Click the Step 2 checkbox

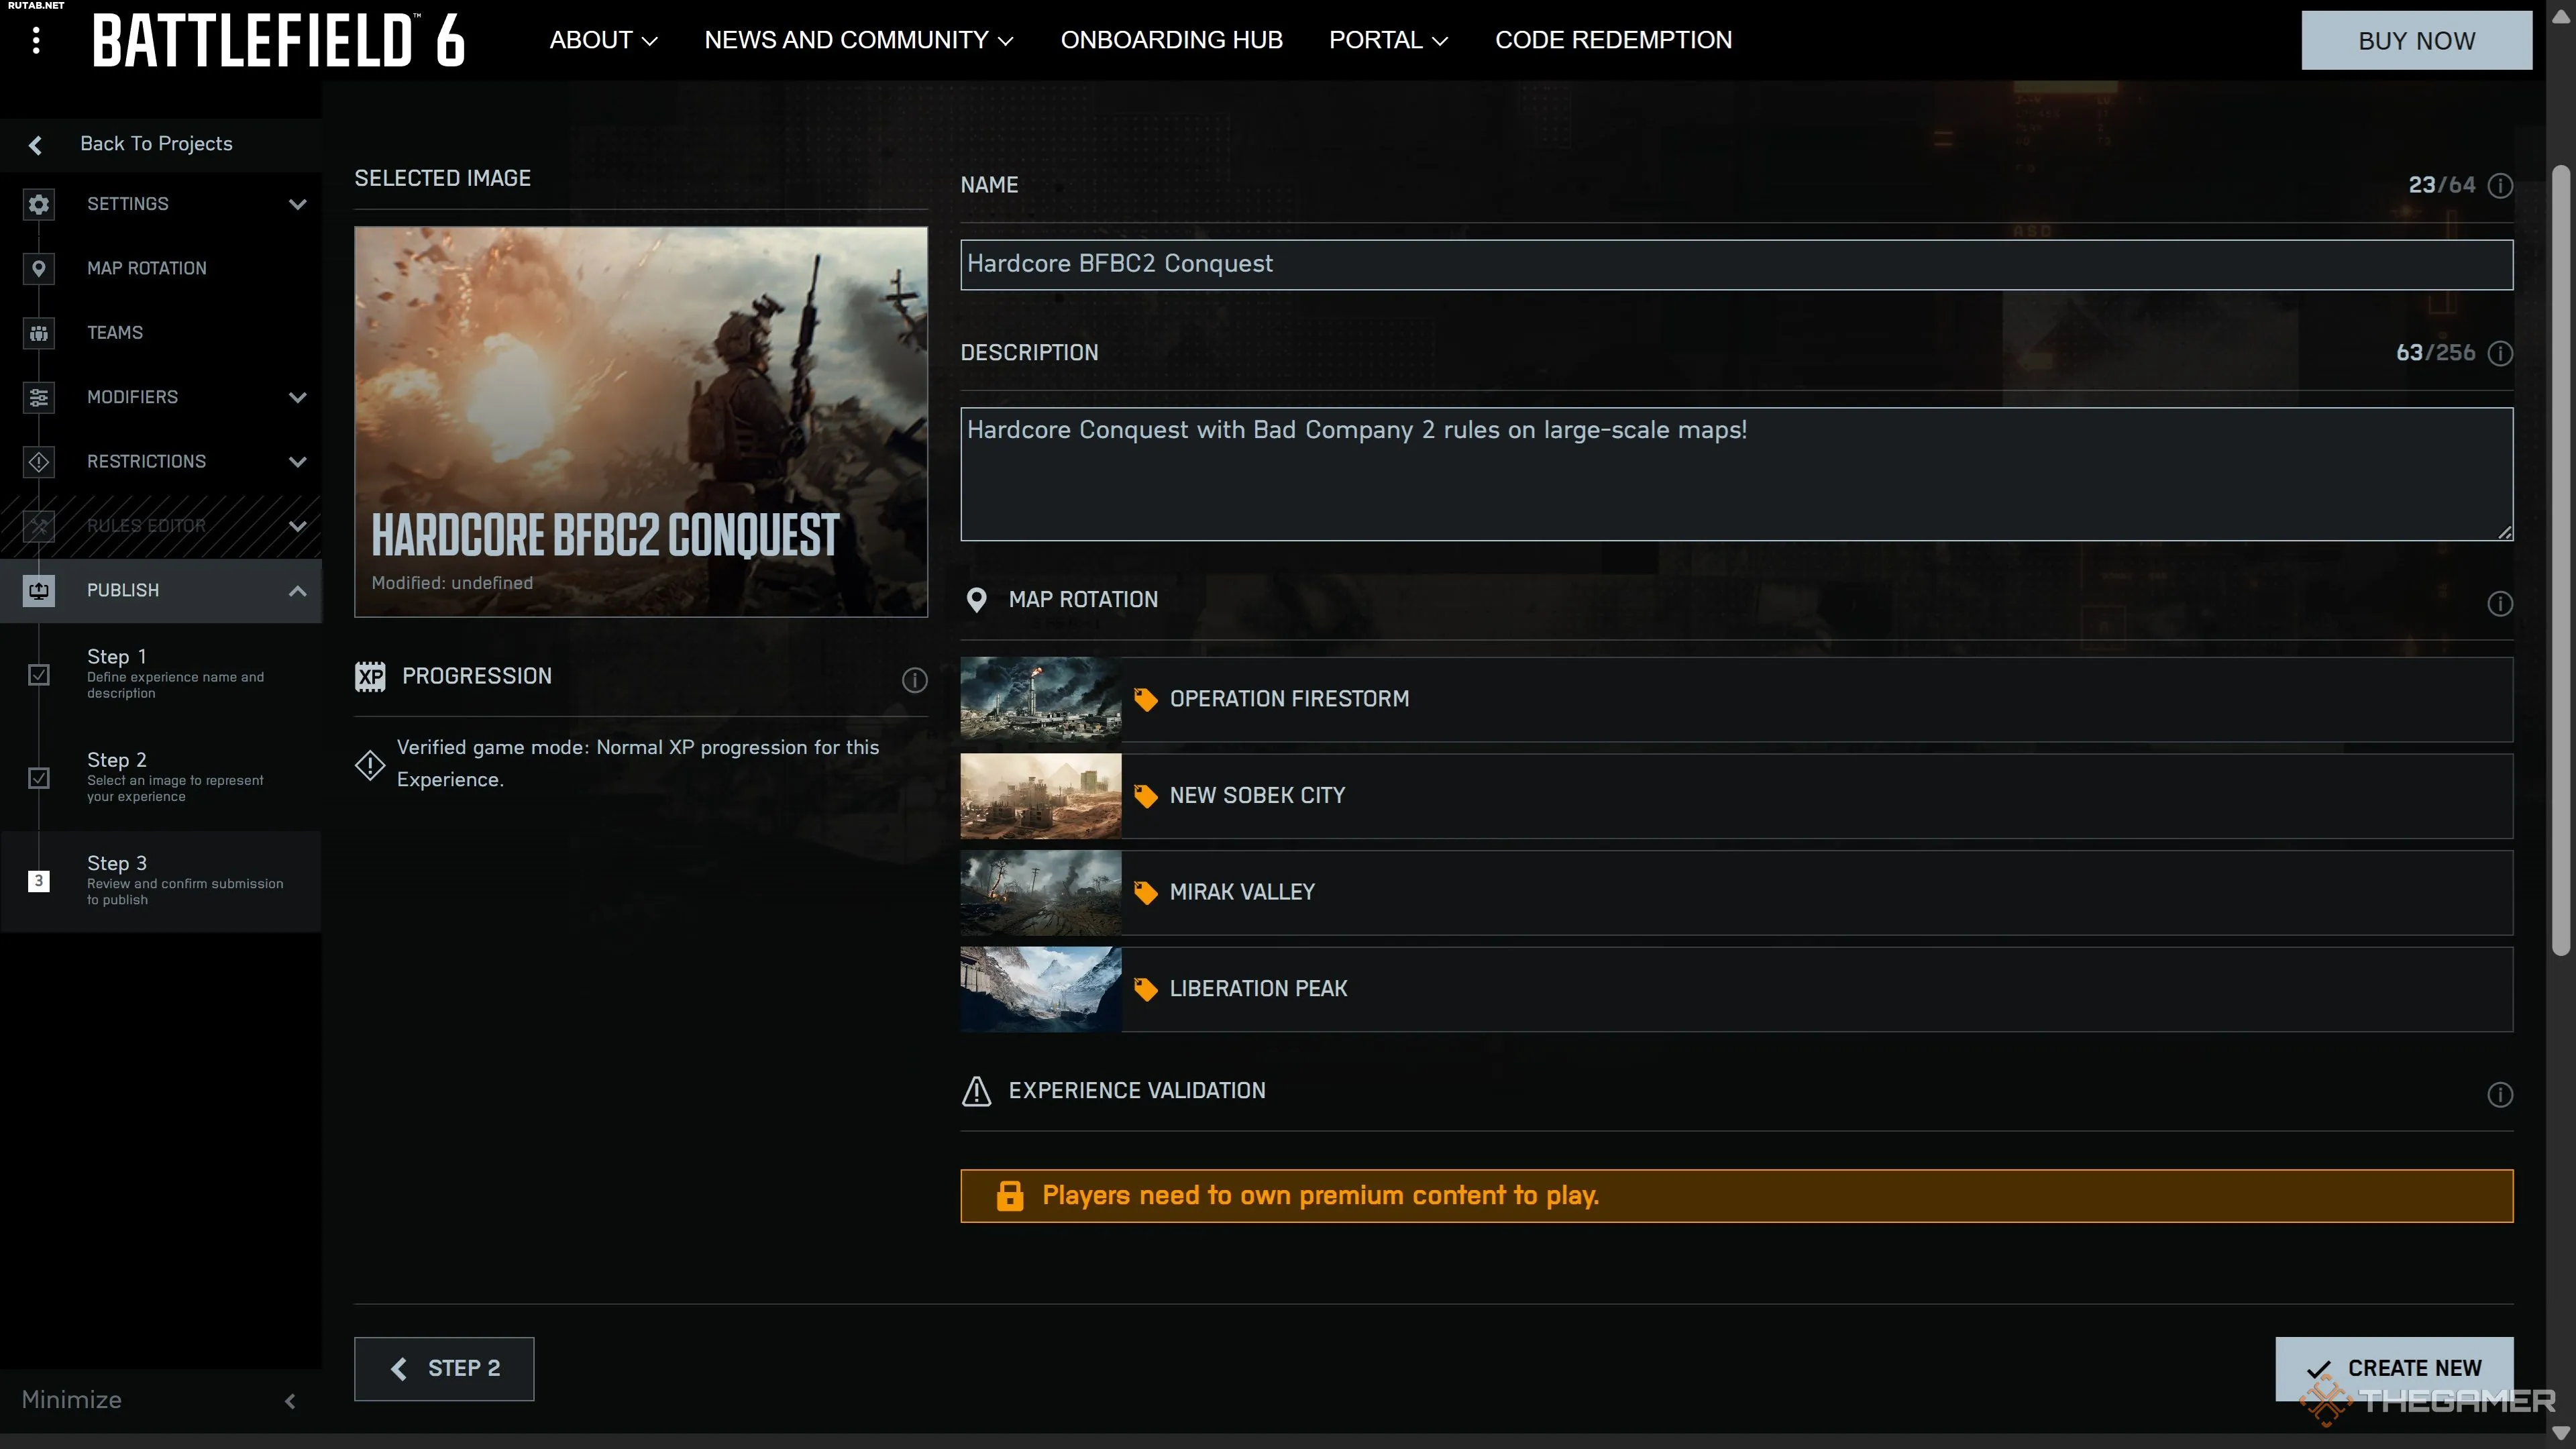pyautogui.click(x=38, y=778)
